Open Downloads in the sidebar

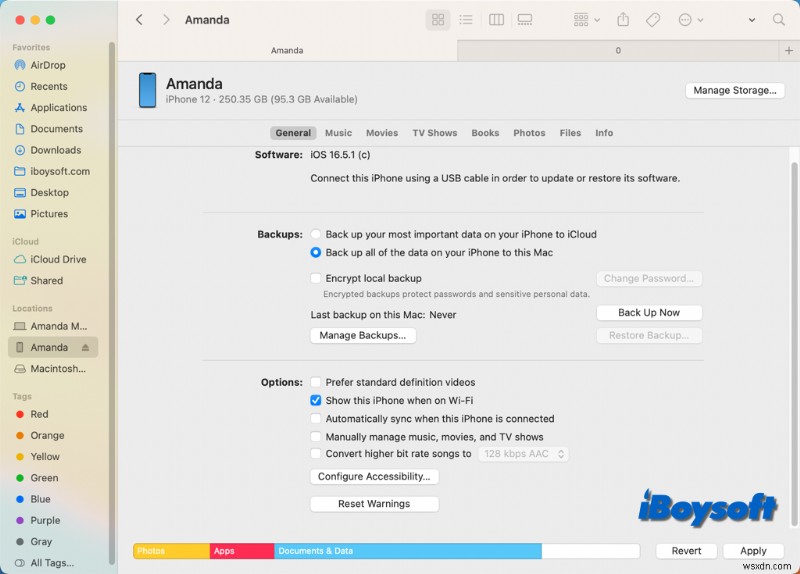54,150
